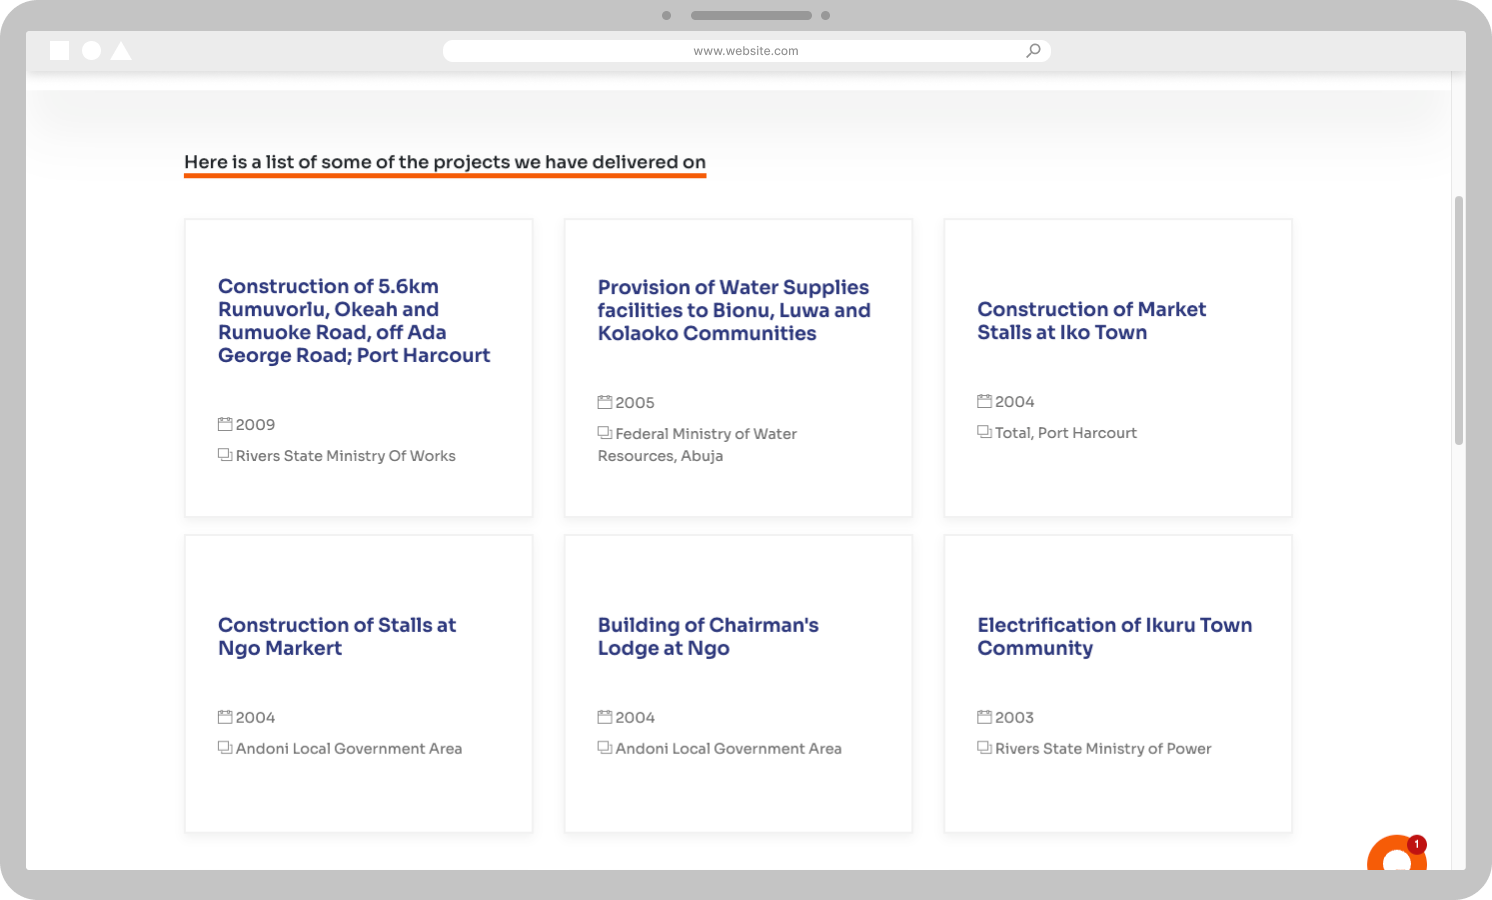Click year 2003 text
1492x900 pixels.
(x=1014, y=718)
